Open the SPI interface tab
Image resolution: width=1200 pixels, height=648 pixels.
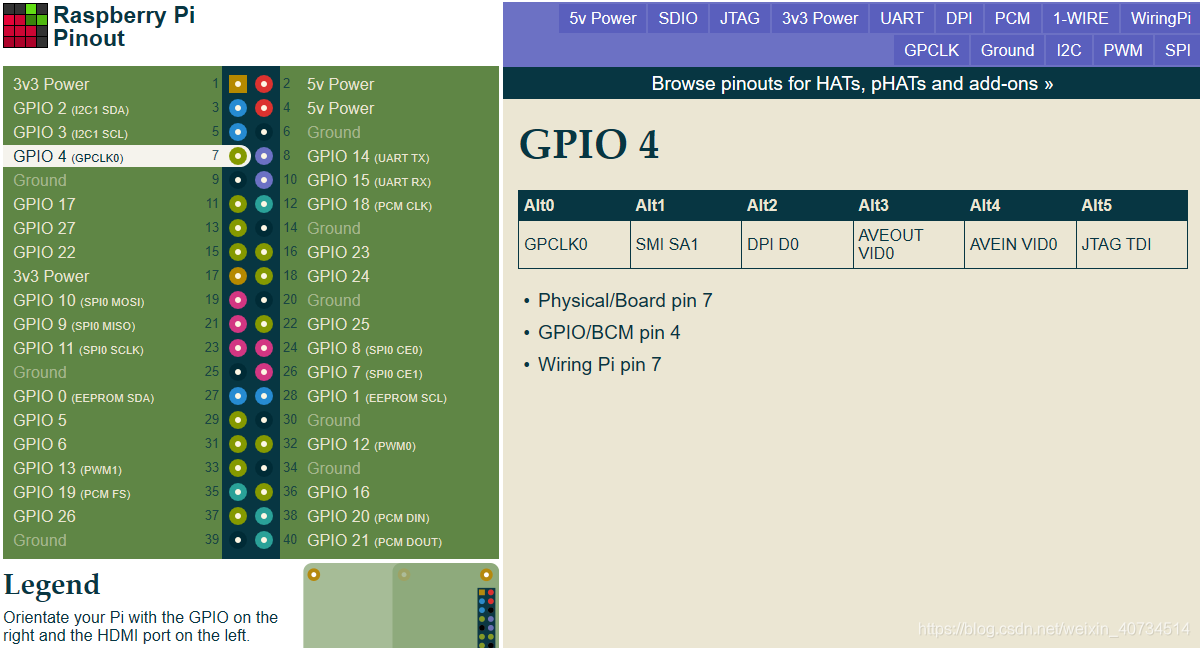(1177, 50)
